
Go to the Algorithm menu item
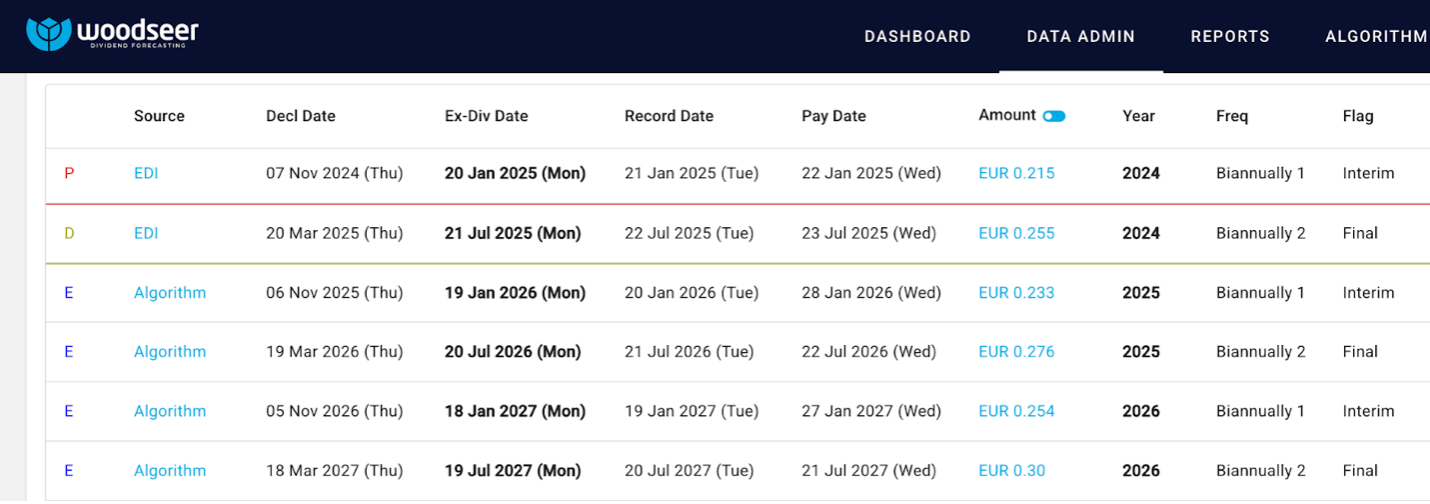pos(1376,37)
